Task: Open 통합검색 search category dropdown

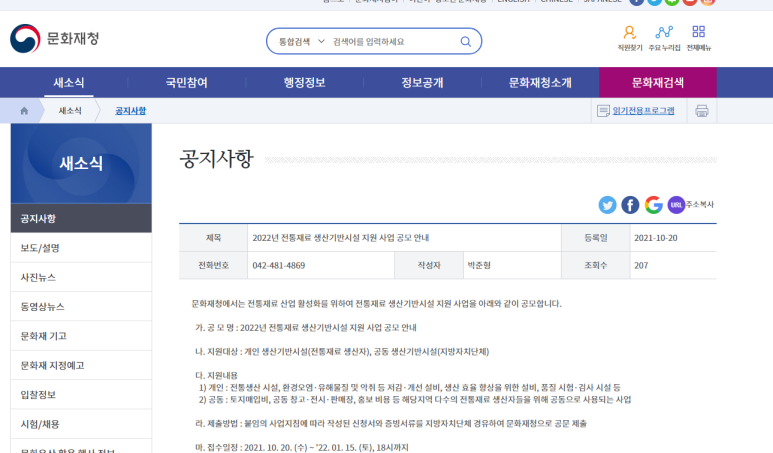Action: pos(302,41)
